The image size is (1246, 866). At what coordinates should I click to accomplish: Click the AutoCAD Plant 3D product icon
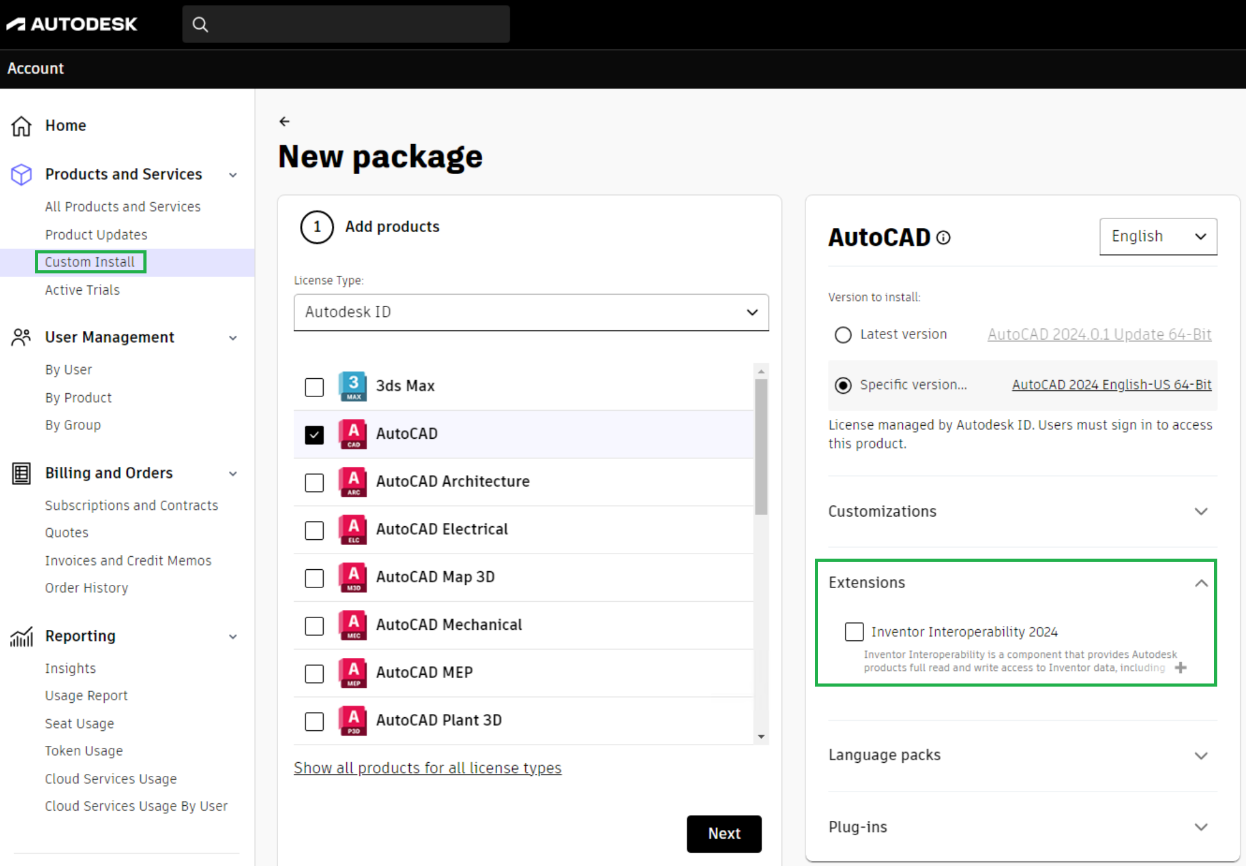tap(352, 720)
